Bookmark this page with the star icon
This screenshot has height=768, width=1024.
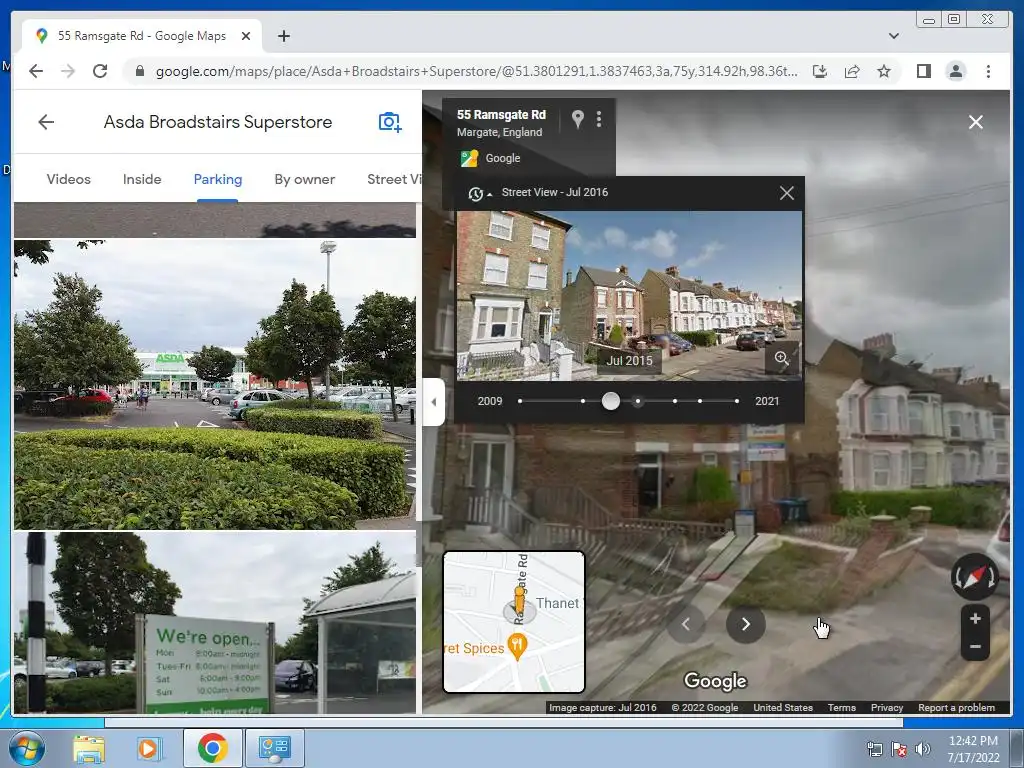(x=884, y=71)
